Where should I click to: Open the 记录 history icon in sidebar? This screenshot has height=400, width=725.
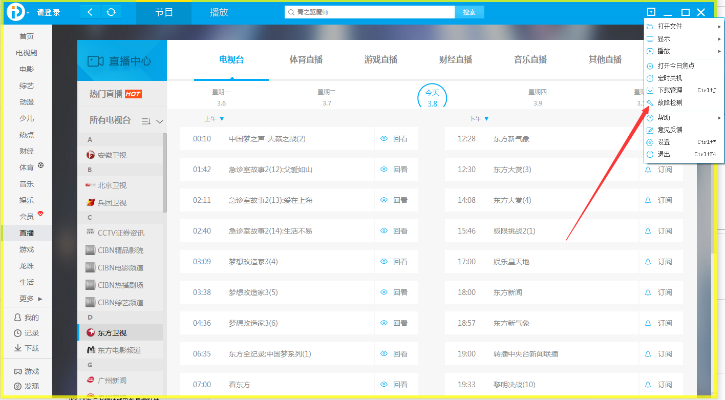19,332
